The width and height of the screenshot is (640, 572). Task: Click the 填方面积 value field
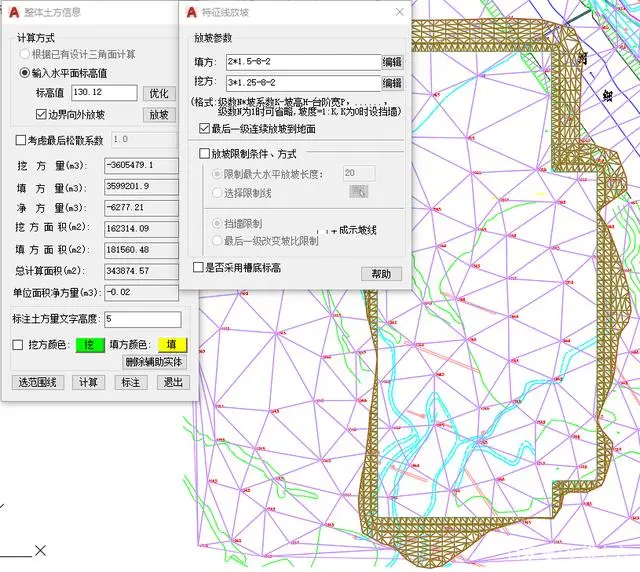point(141,250)
